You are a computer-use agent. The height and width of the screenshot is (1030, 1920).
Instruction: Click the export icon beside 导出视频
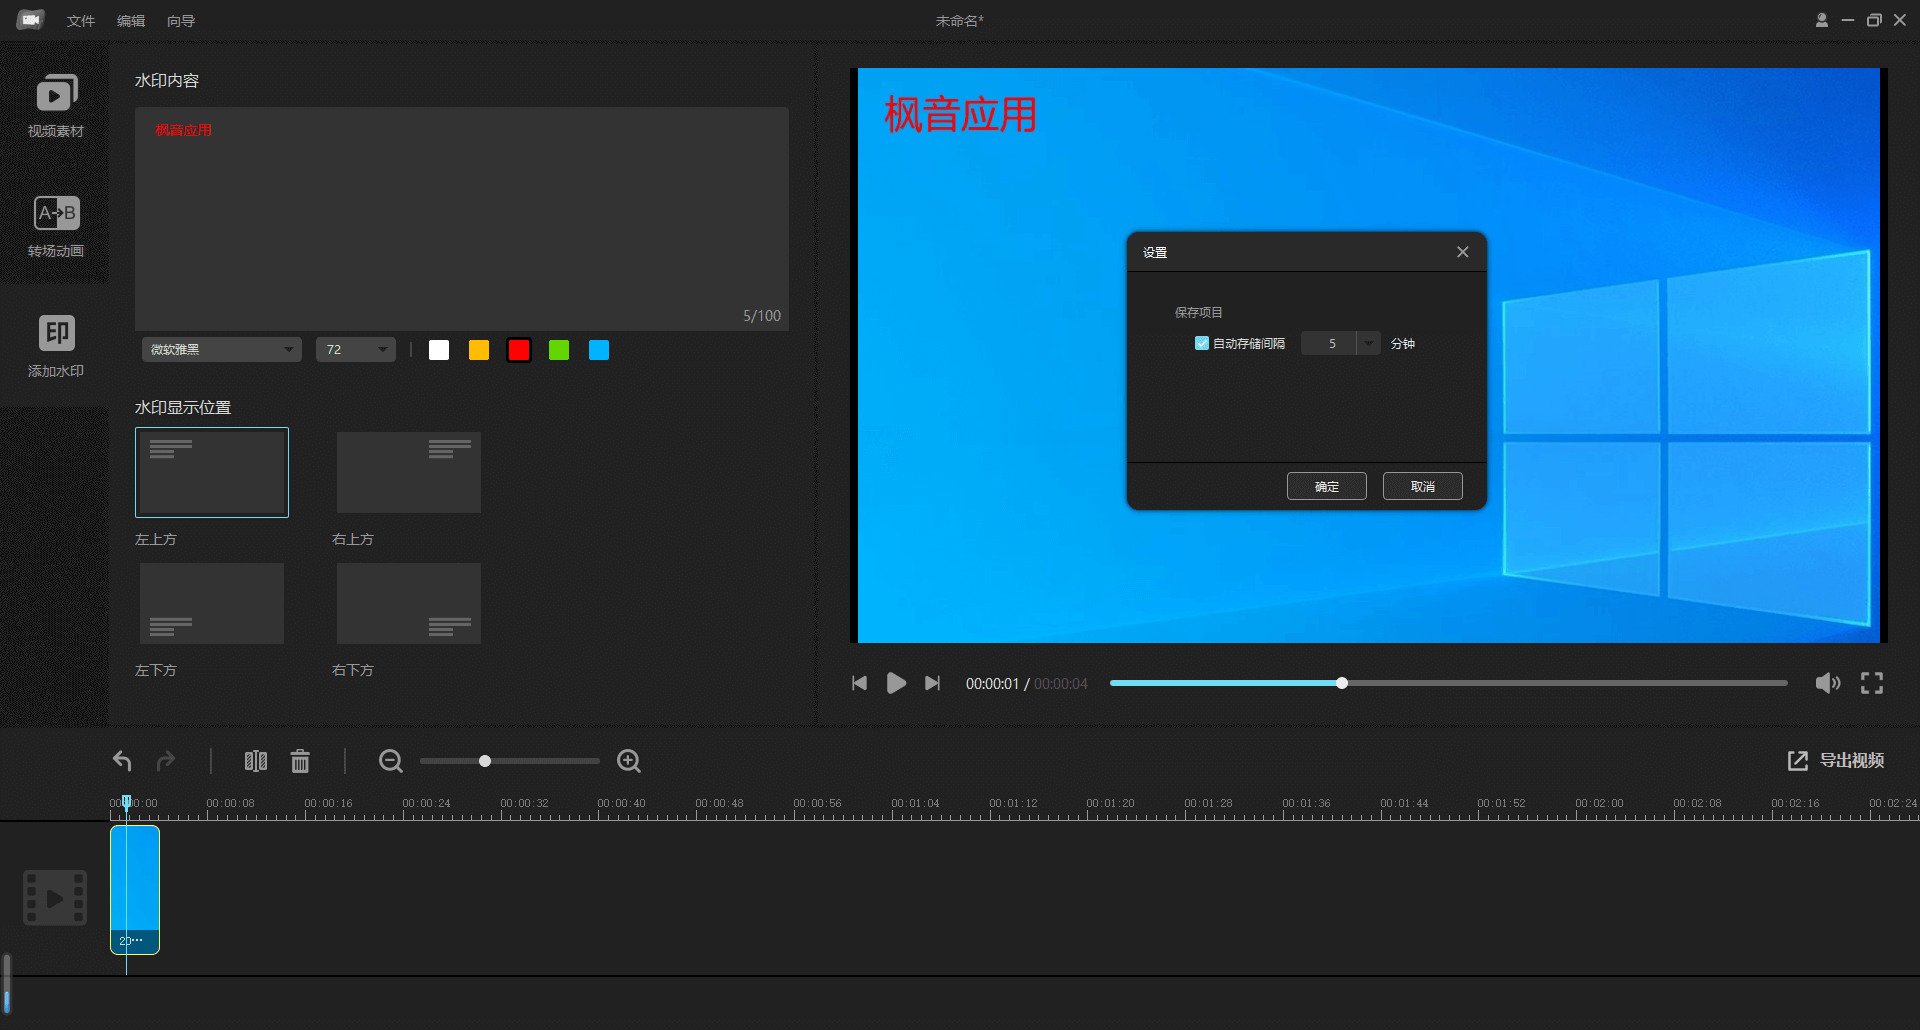pyautogui.click(x=1797, y=761)
